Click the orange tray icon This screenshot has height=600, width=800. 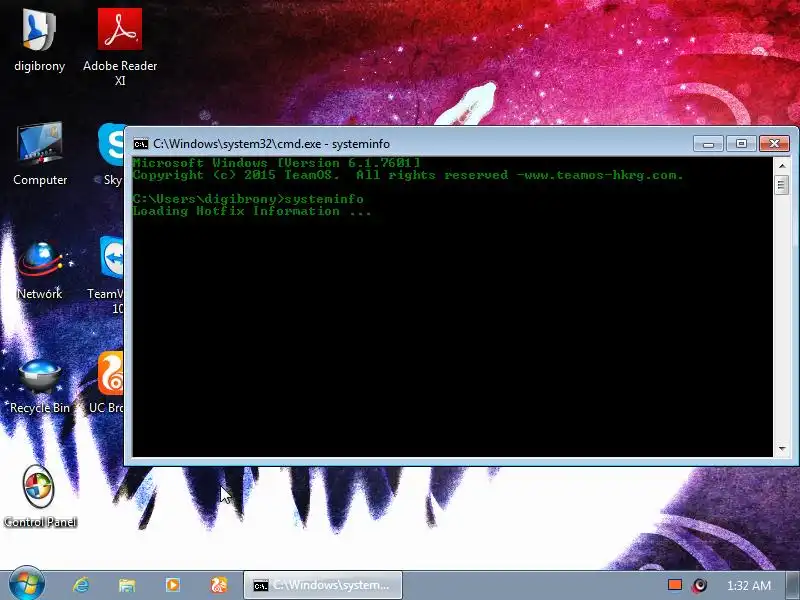(x=675, y=585)
